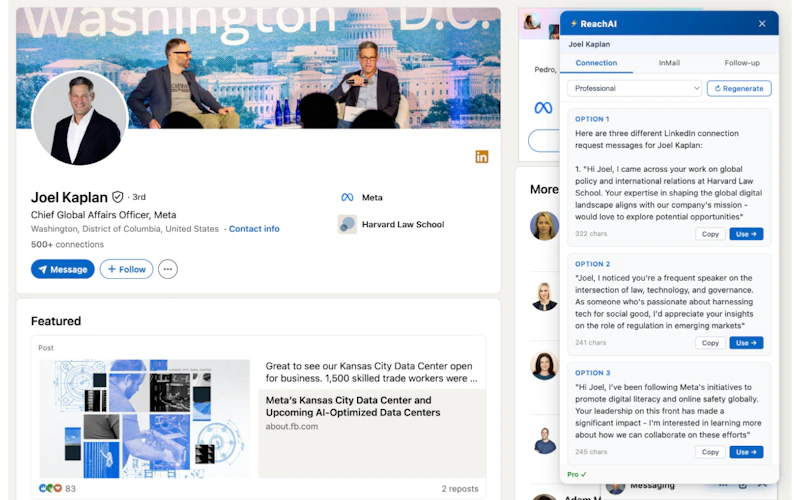
Task: Click the 322 chars counter
Action: coord(591,234)
